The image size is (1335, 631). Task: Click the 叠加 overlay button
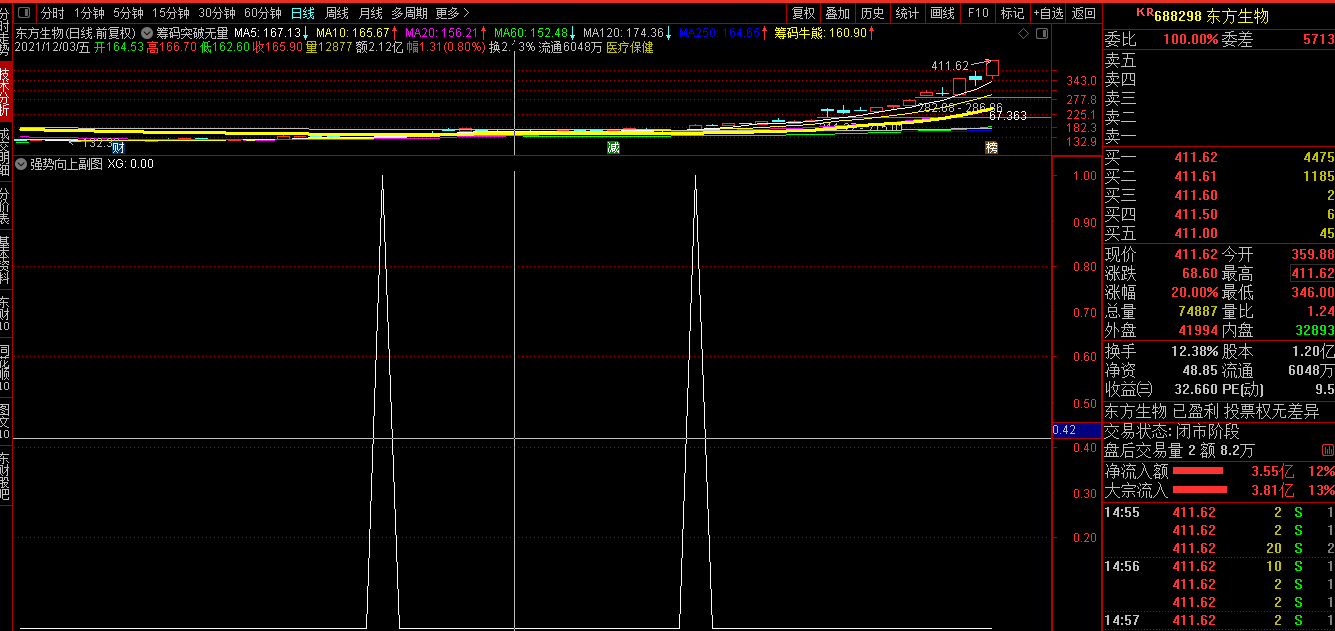tap(838, 13)
